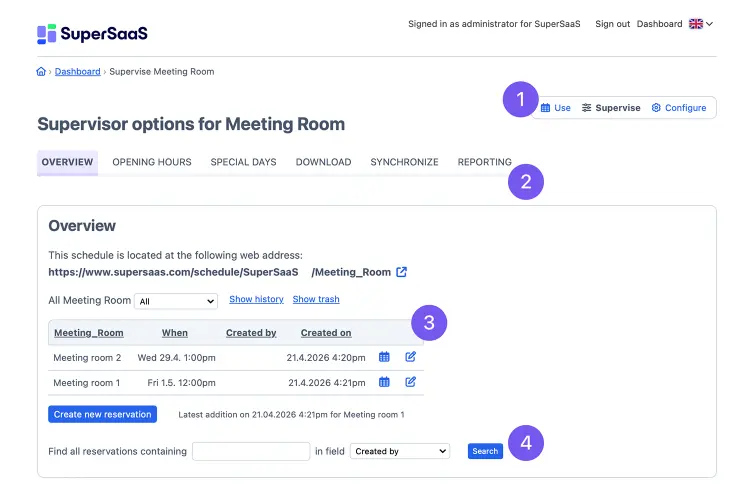Open Configure in the schedule toolbar
Screen dimensions: 752x492
tap(679, 108)
